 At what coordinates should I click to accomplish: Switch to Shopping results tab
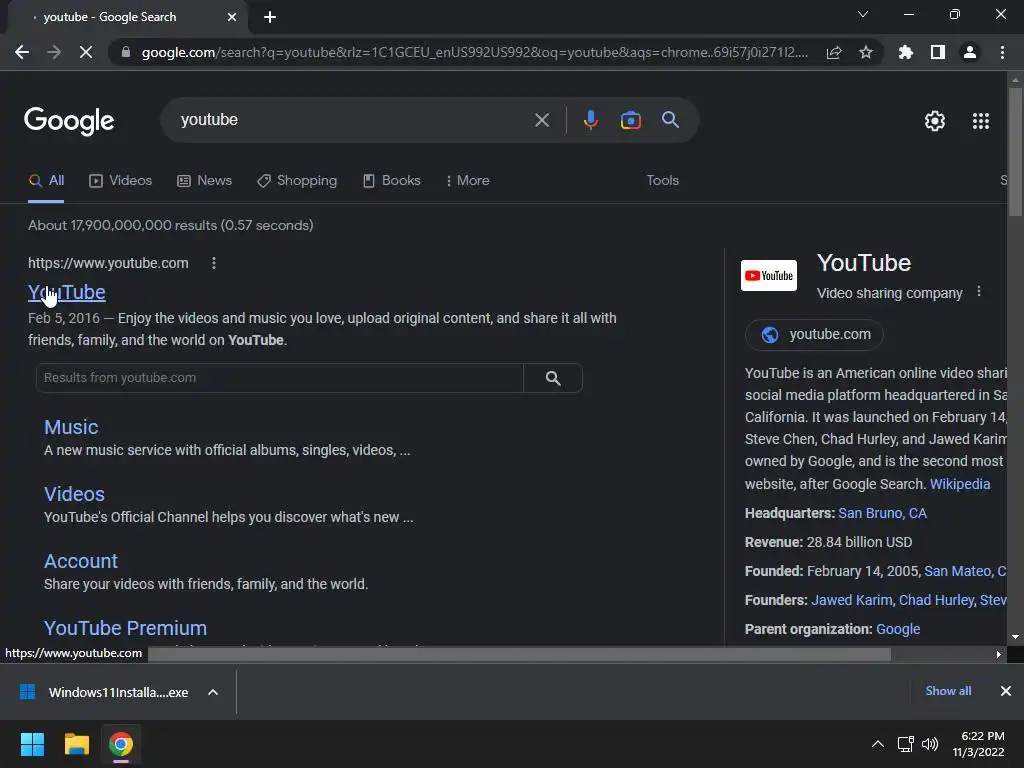[297, 181]
